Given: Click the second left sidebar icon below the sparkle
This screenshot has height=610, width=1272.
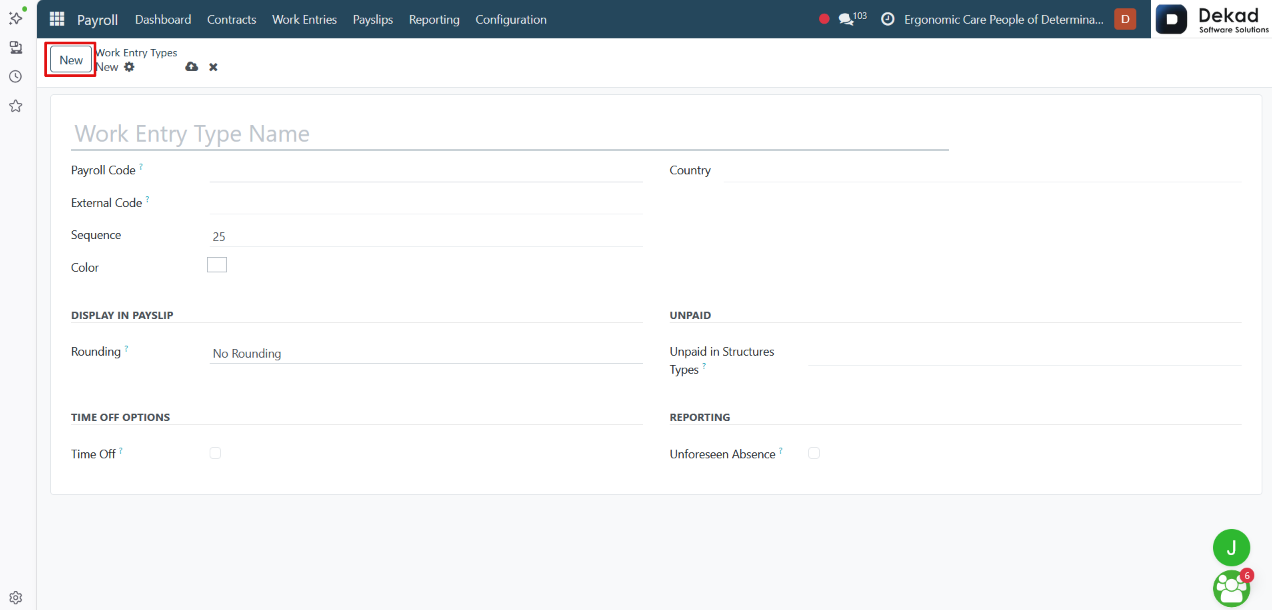Looking at the screenshot, I should (x=16, y=47).
